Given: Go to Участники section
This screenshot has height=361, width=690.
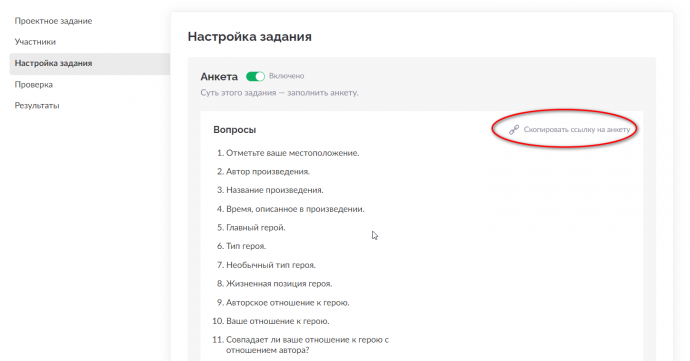Looking at the screenshot, I should pos(35,42).
